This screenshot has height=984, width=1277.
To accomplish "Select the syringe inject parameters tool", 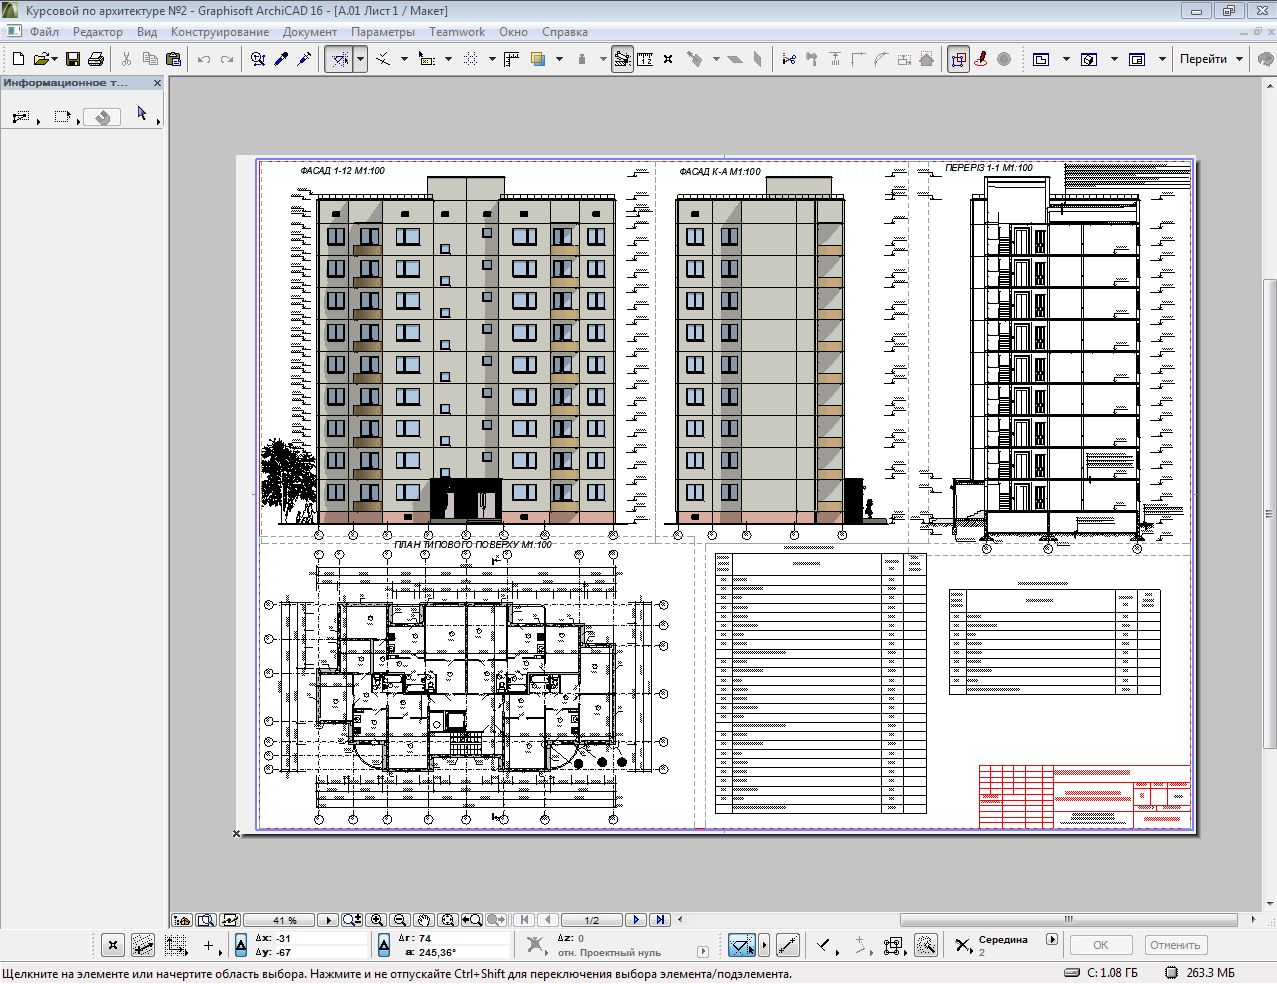I will (x=303, y=60).
